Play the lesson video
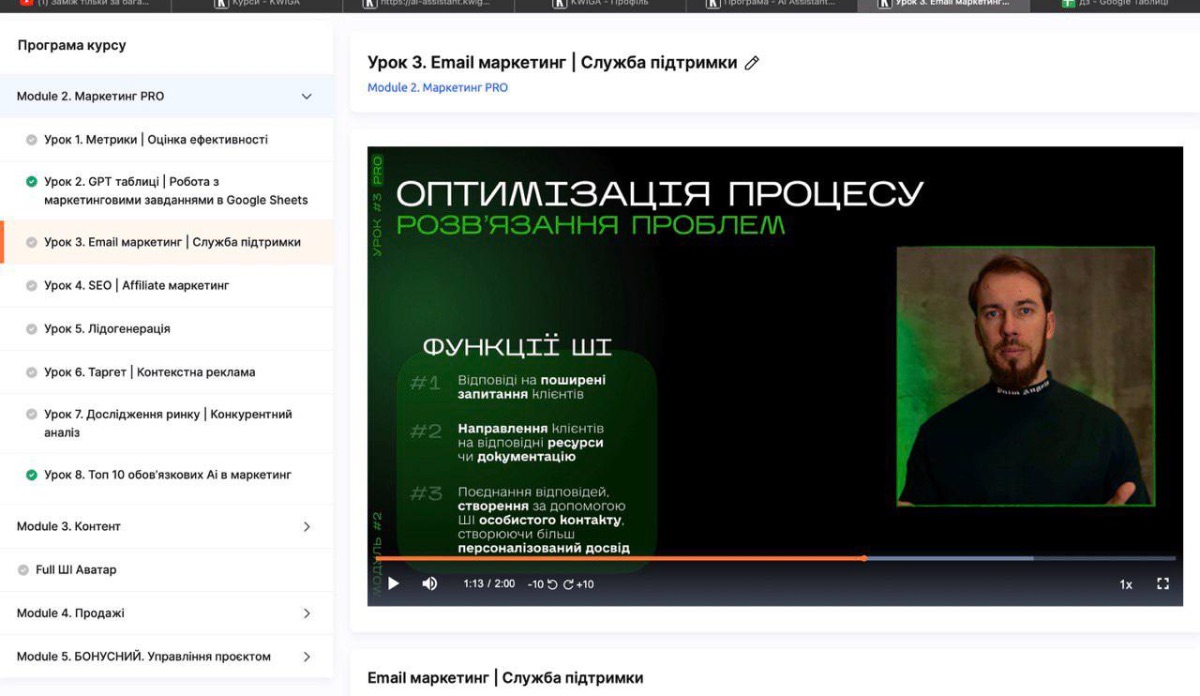This screenshot has width=1200, height=696. click(393, 583)
